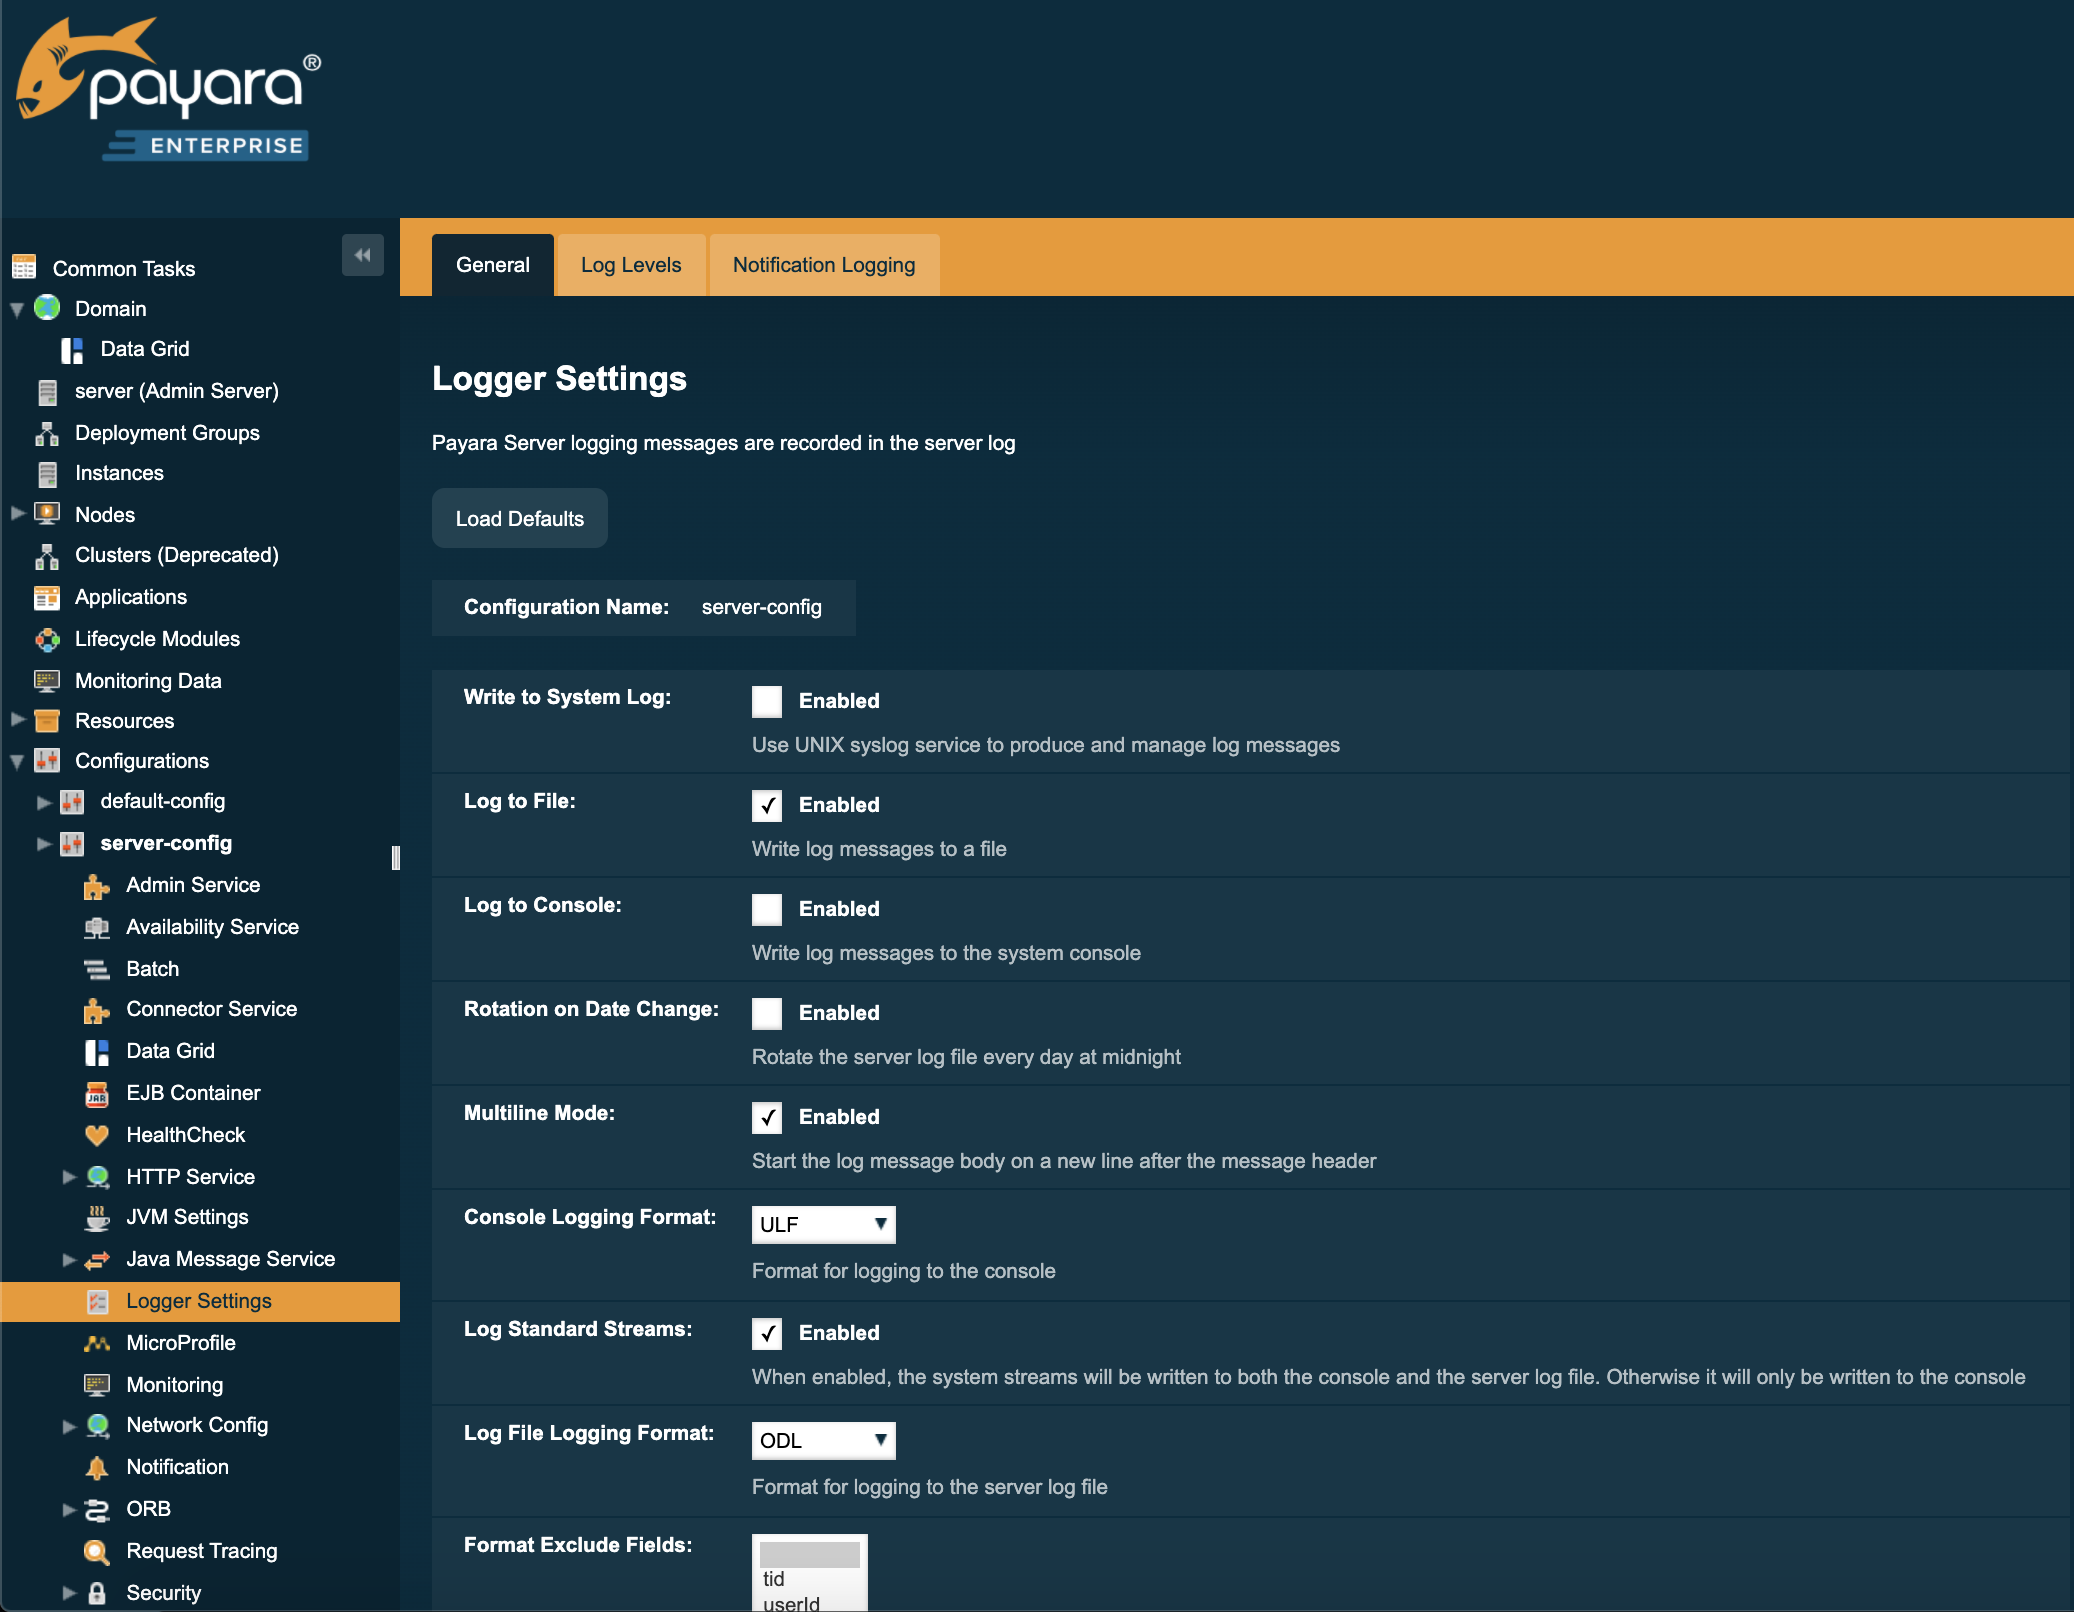This screenshot has width=2074, height=1612.
Task: Open the Notification Logging tab
Action: click(824, 265)
